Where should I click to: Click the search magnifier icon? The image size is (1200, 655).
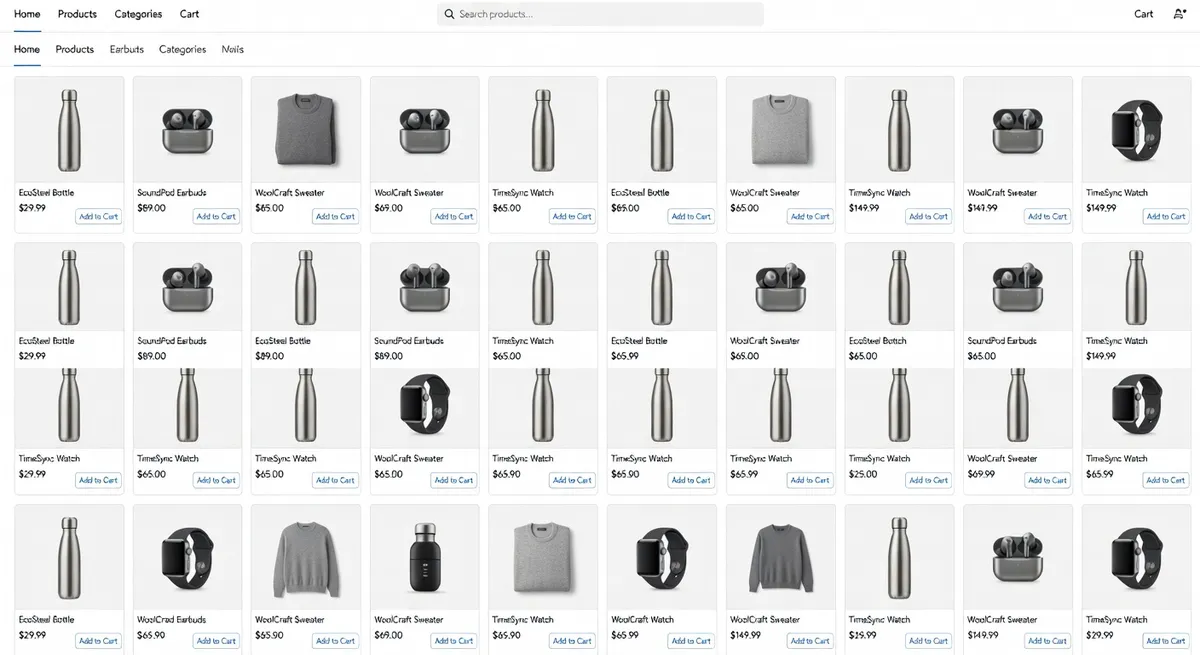click(450, 14)
